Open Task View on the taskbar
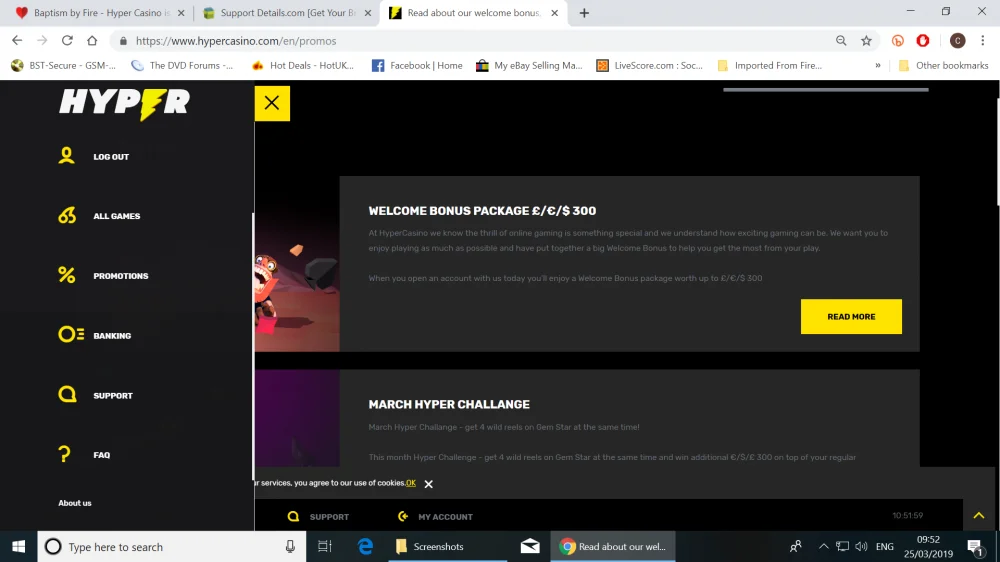 click(325, 547)
